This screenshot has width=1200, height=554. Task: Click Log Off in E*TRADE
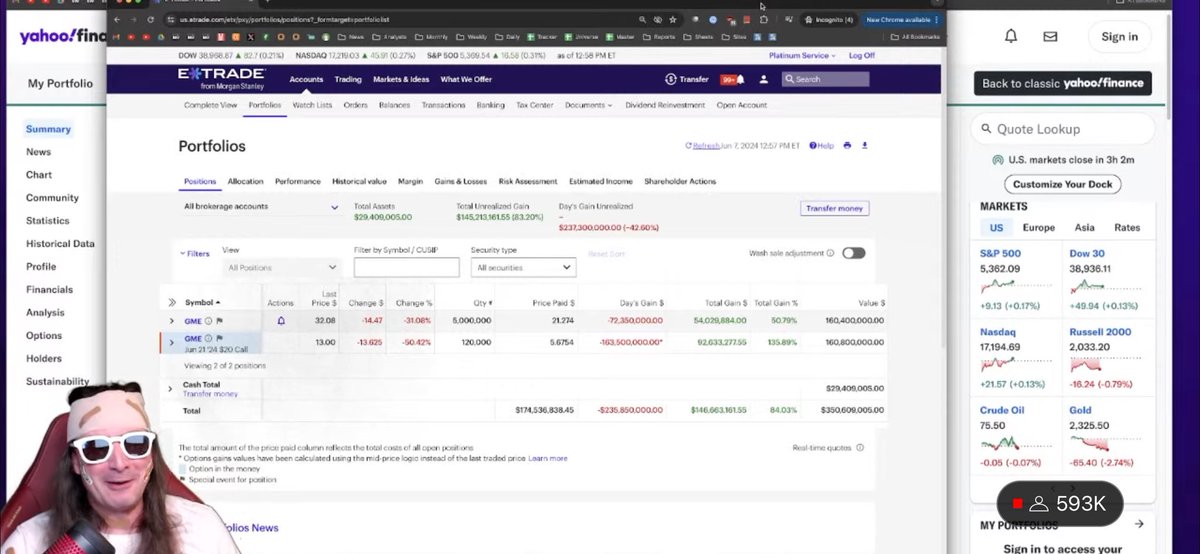pos(862,56)
